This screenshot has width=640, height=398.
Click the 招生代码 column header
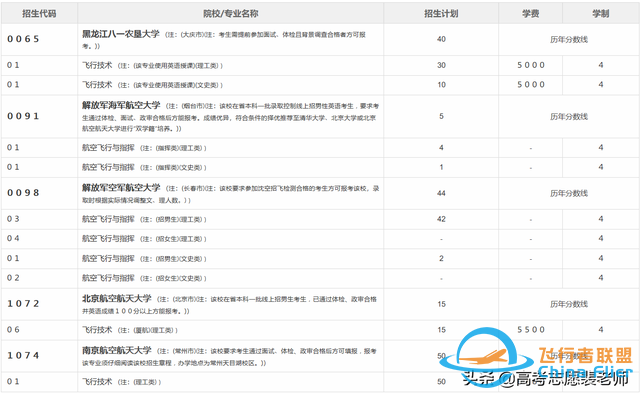(39, 13)
